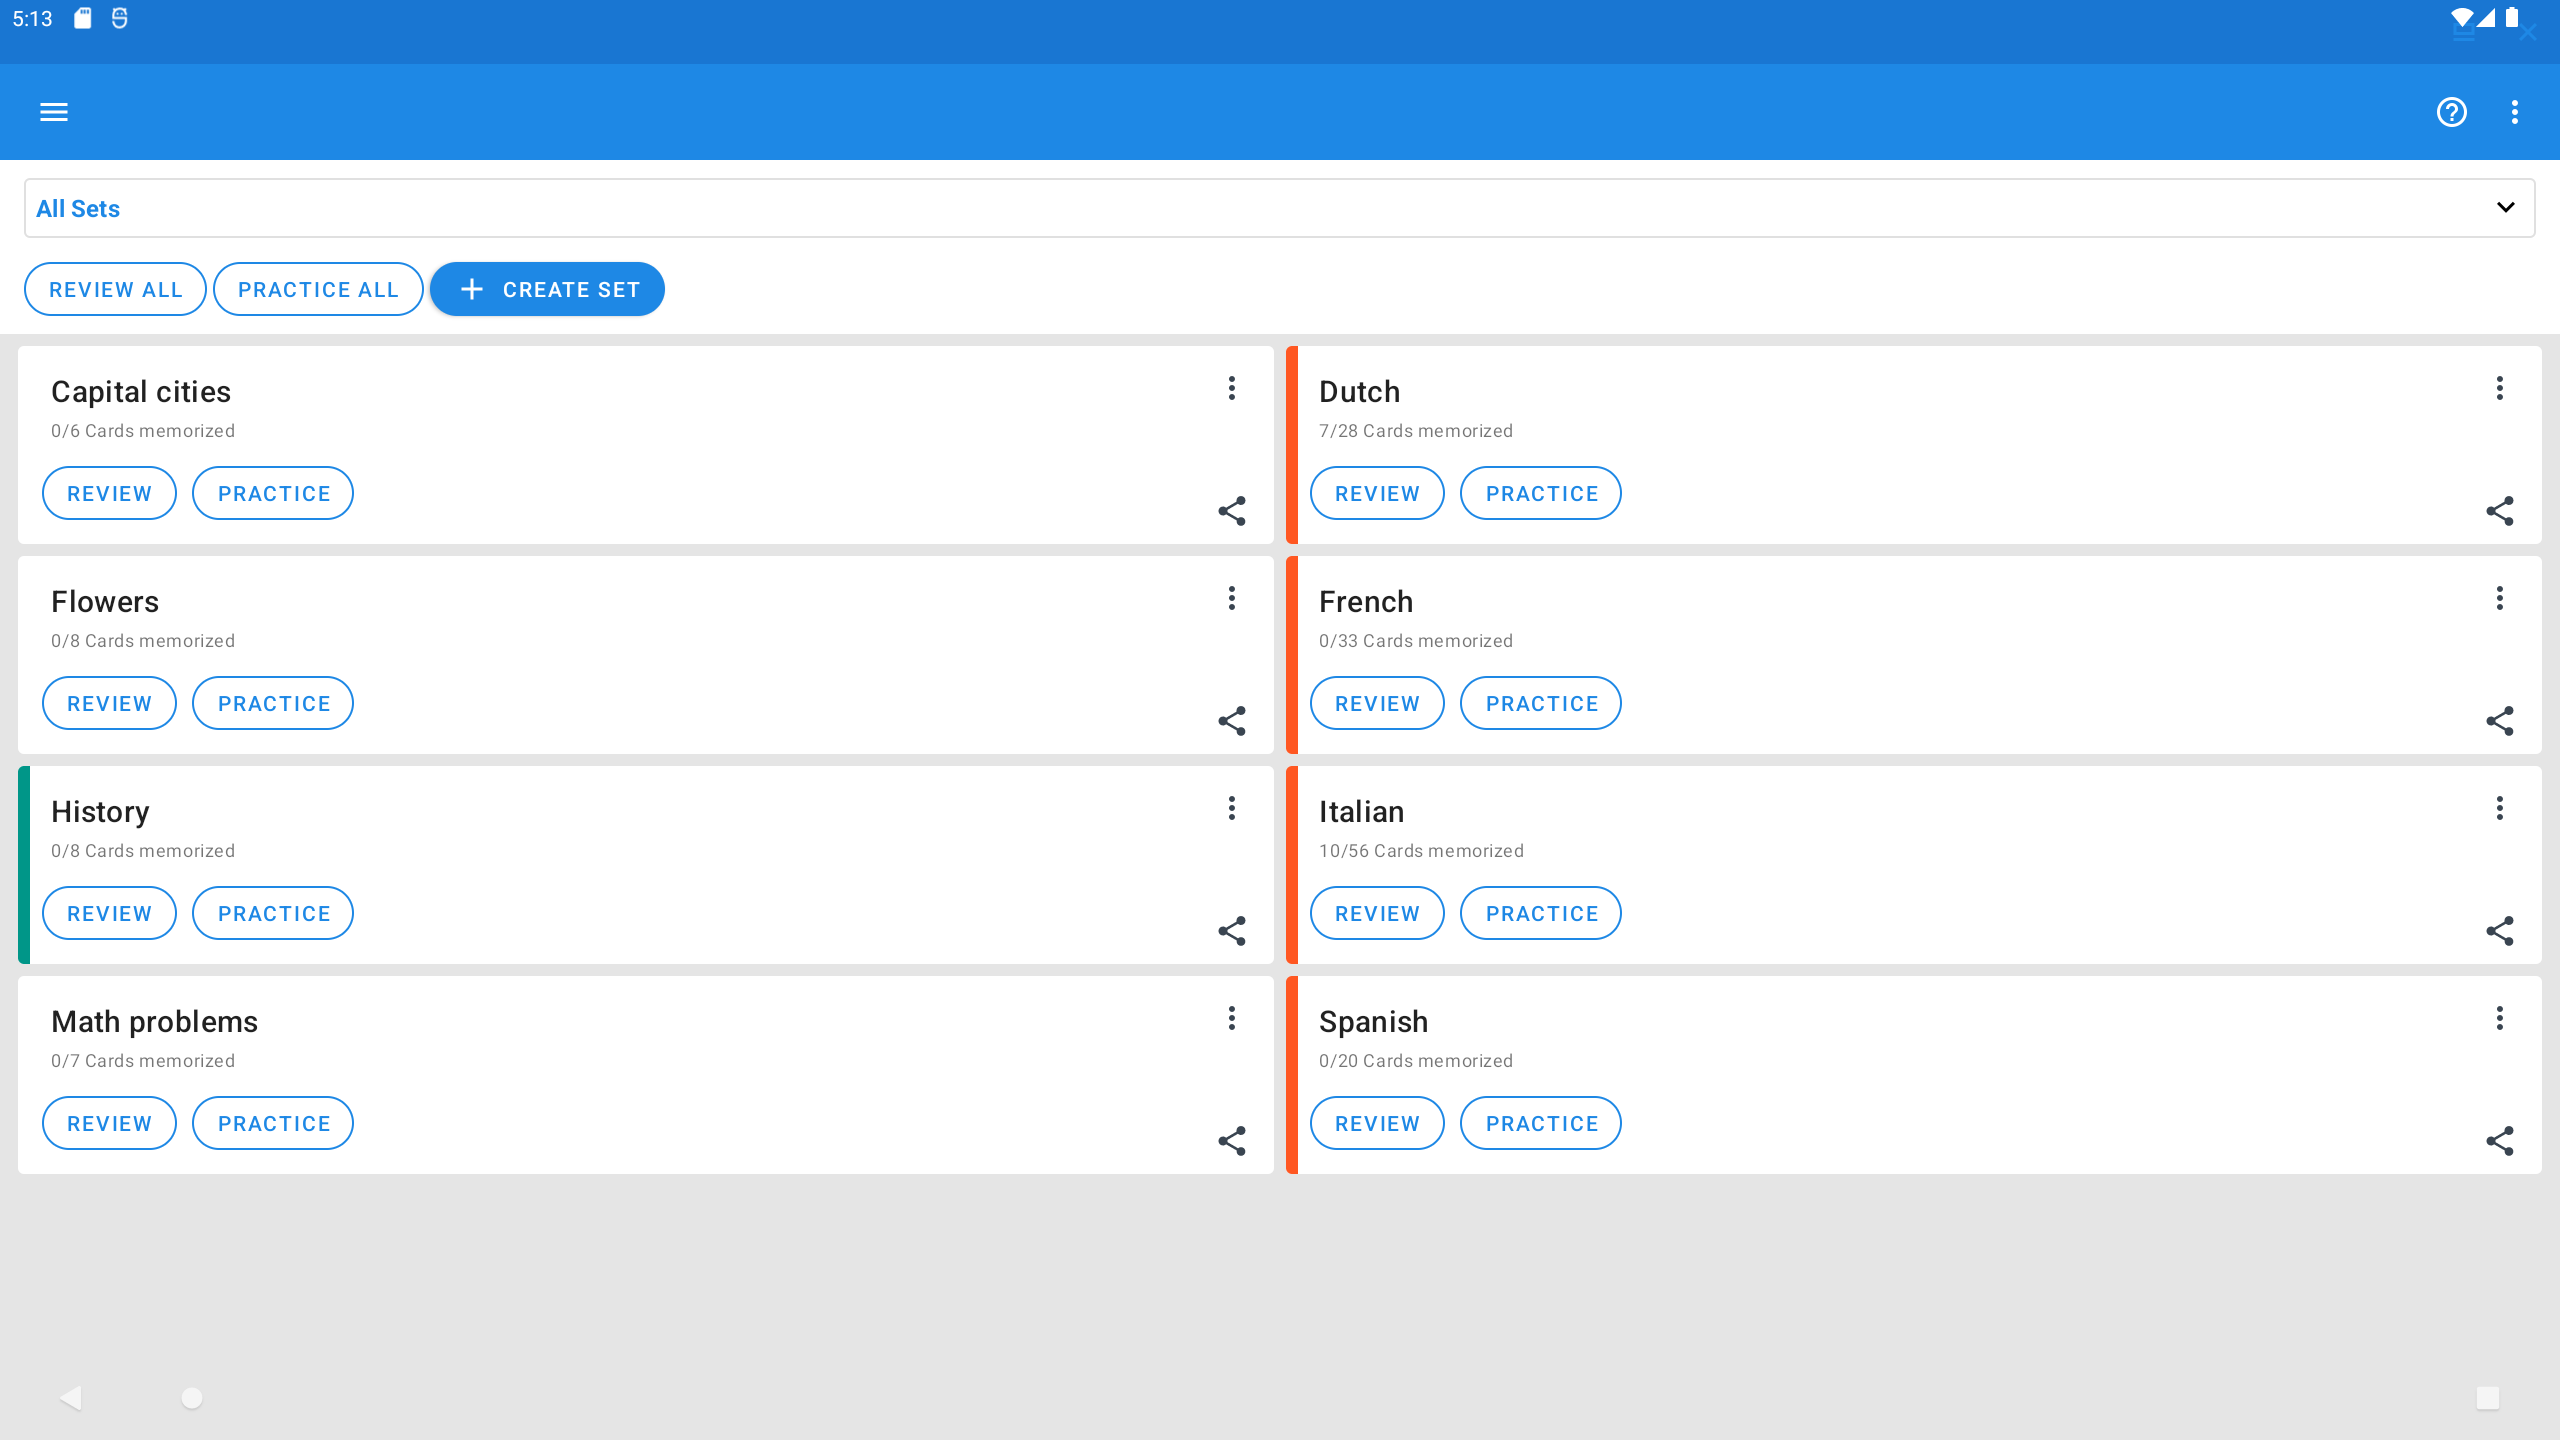
Task: Review the Italian set
Action: tap(1377, 913)
